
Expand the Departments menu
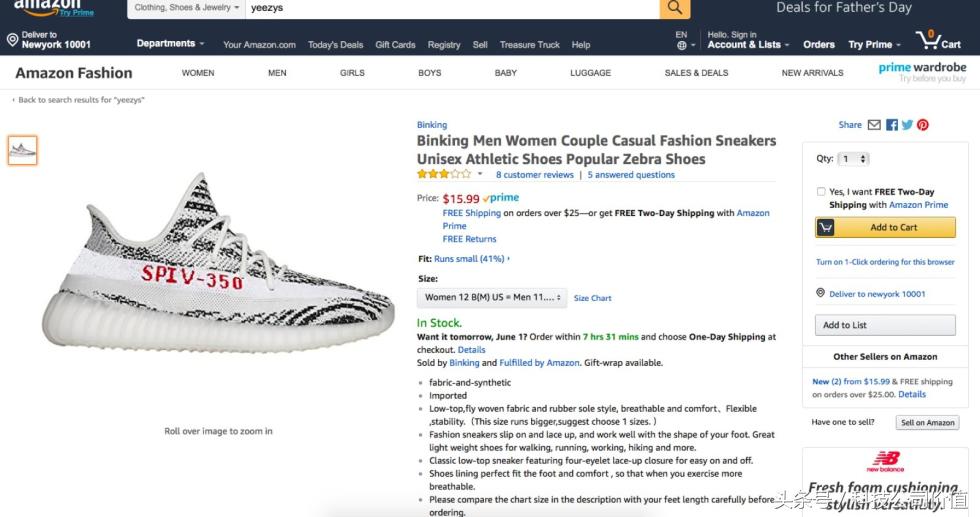click(x=170, y=44)
